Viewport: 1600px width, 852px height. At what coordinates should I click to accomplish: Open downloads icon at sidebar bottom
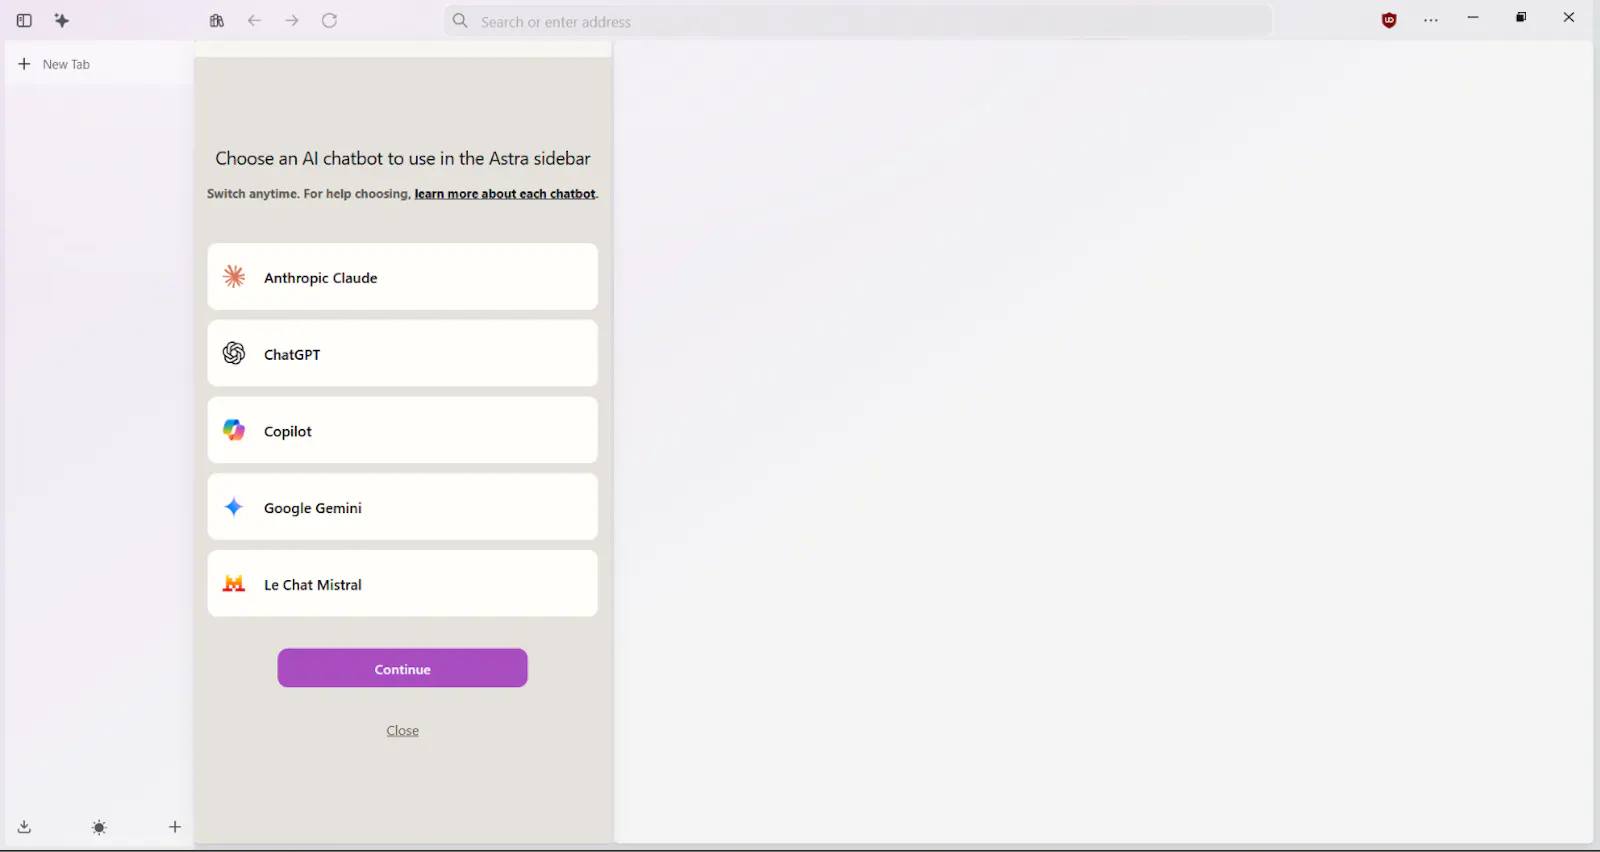click(x=24, y=827)
